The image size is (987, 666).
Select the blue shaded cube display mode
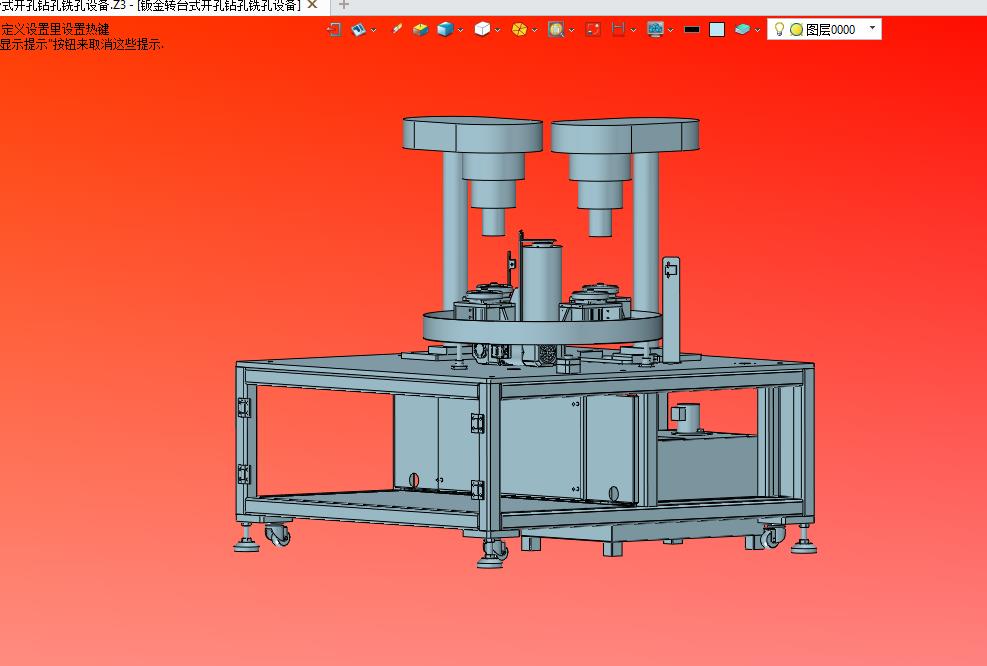445,30
